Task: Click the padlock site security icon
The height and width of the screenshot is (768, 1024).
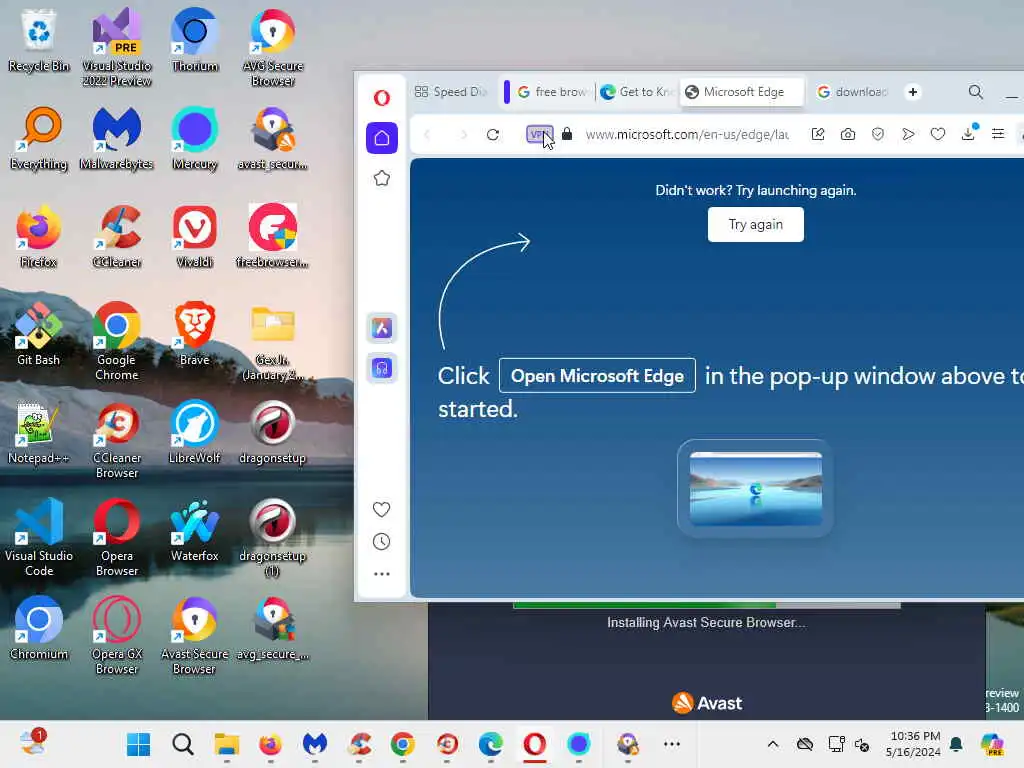Action: click(567, 134)
